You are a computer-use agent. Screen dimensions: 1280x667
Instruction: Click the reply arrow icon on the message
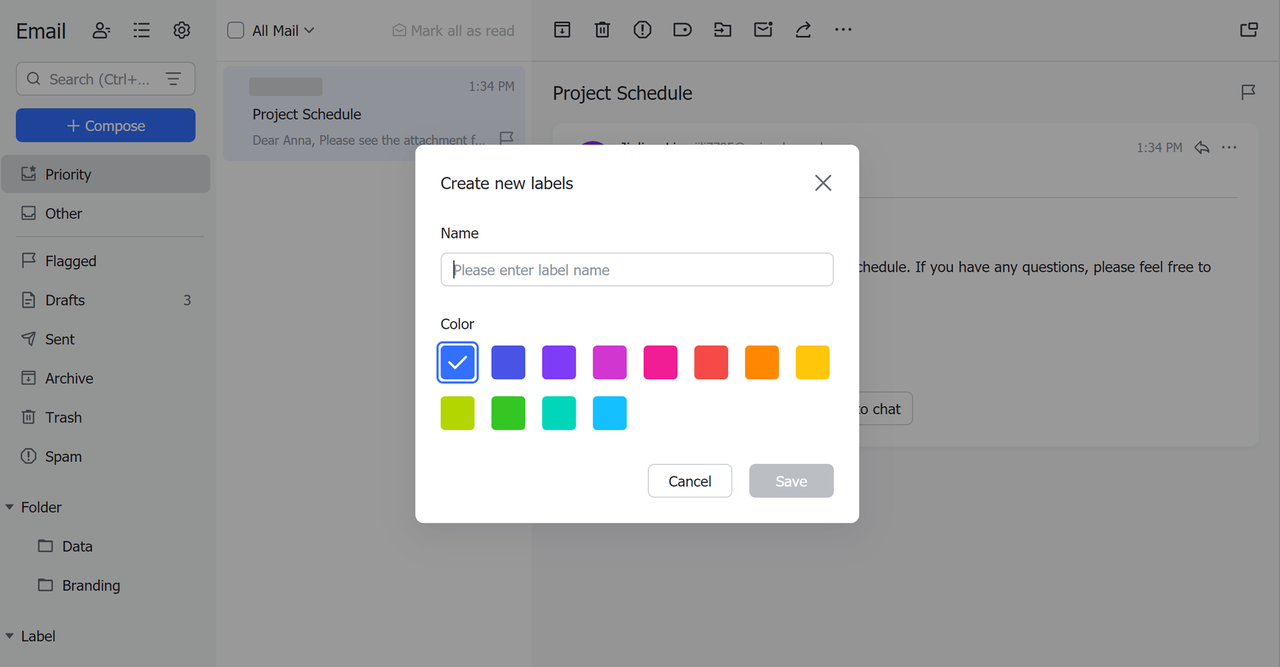(1202, 147)
